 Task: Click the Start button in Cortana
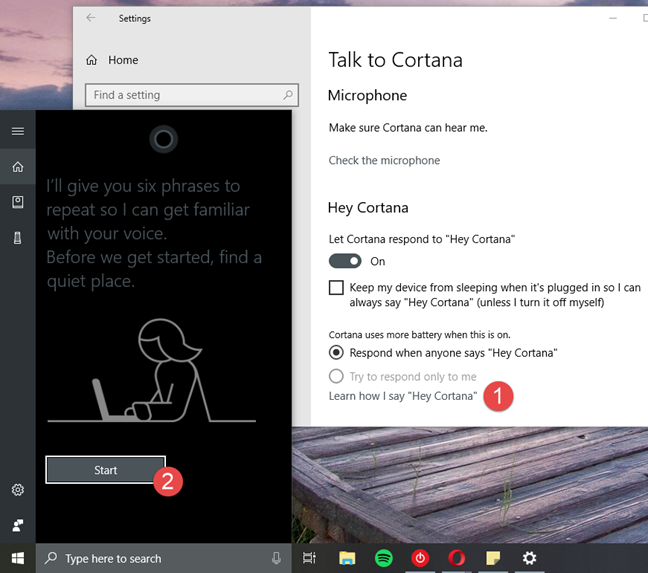106,470
